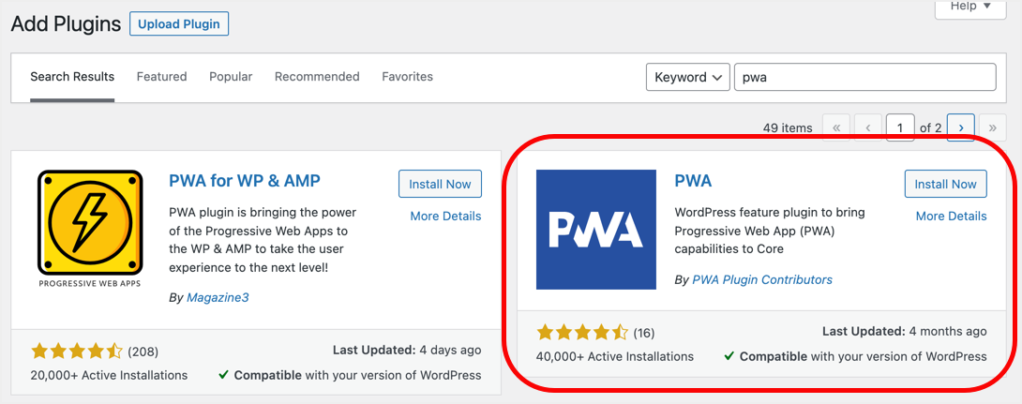Screen dimensions: 1022x404
Task: Open the Recommended tab
Action: point(317,77)
